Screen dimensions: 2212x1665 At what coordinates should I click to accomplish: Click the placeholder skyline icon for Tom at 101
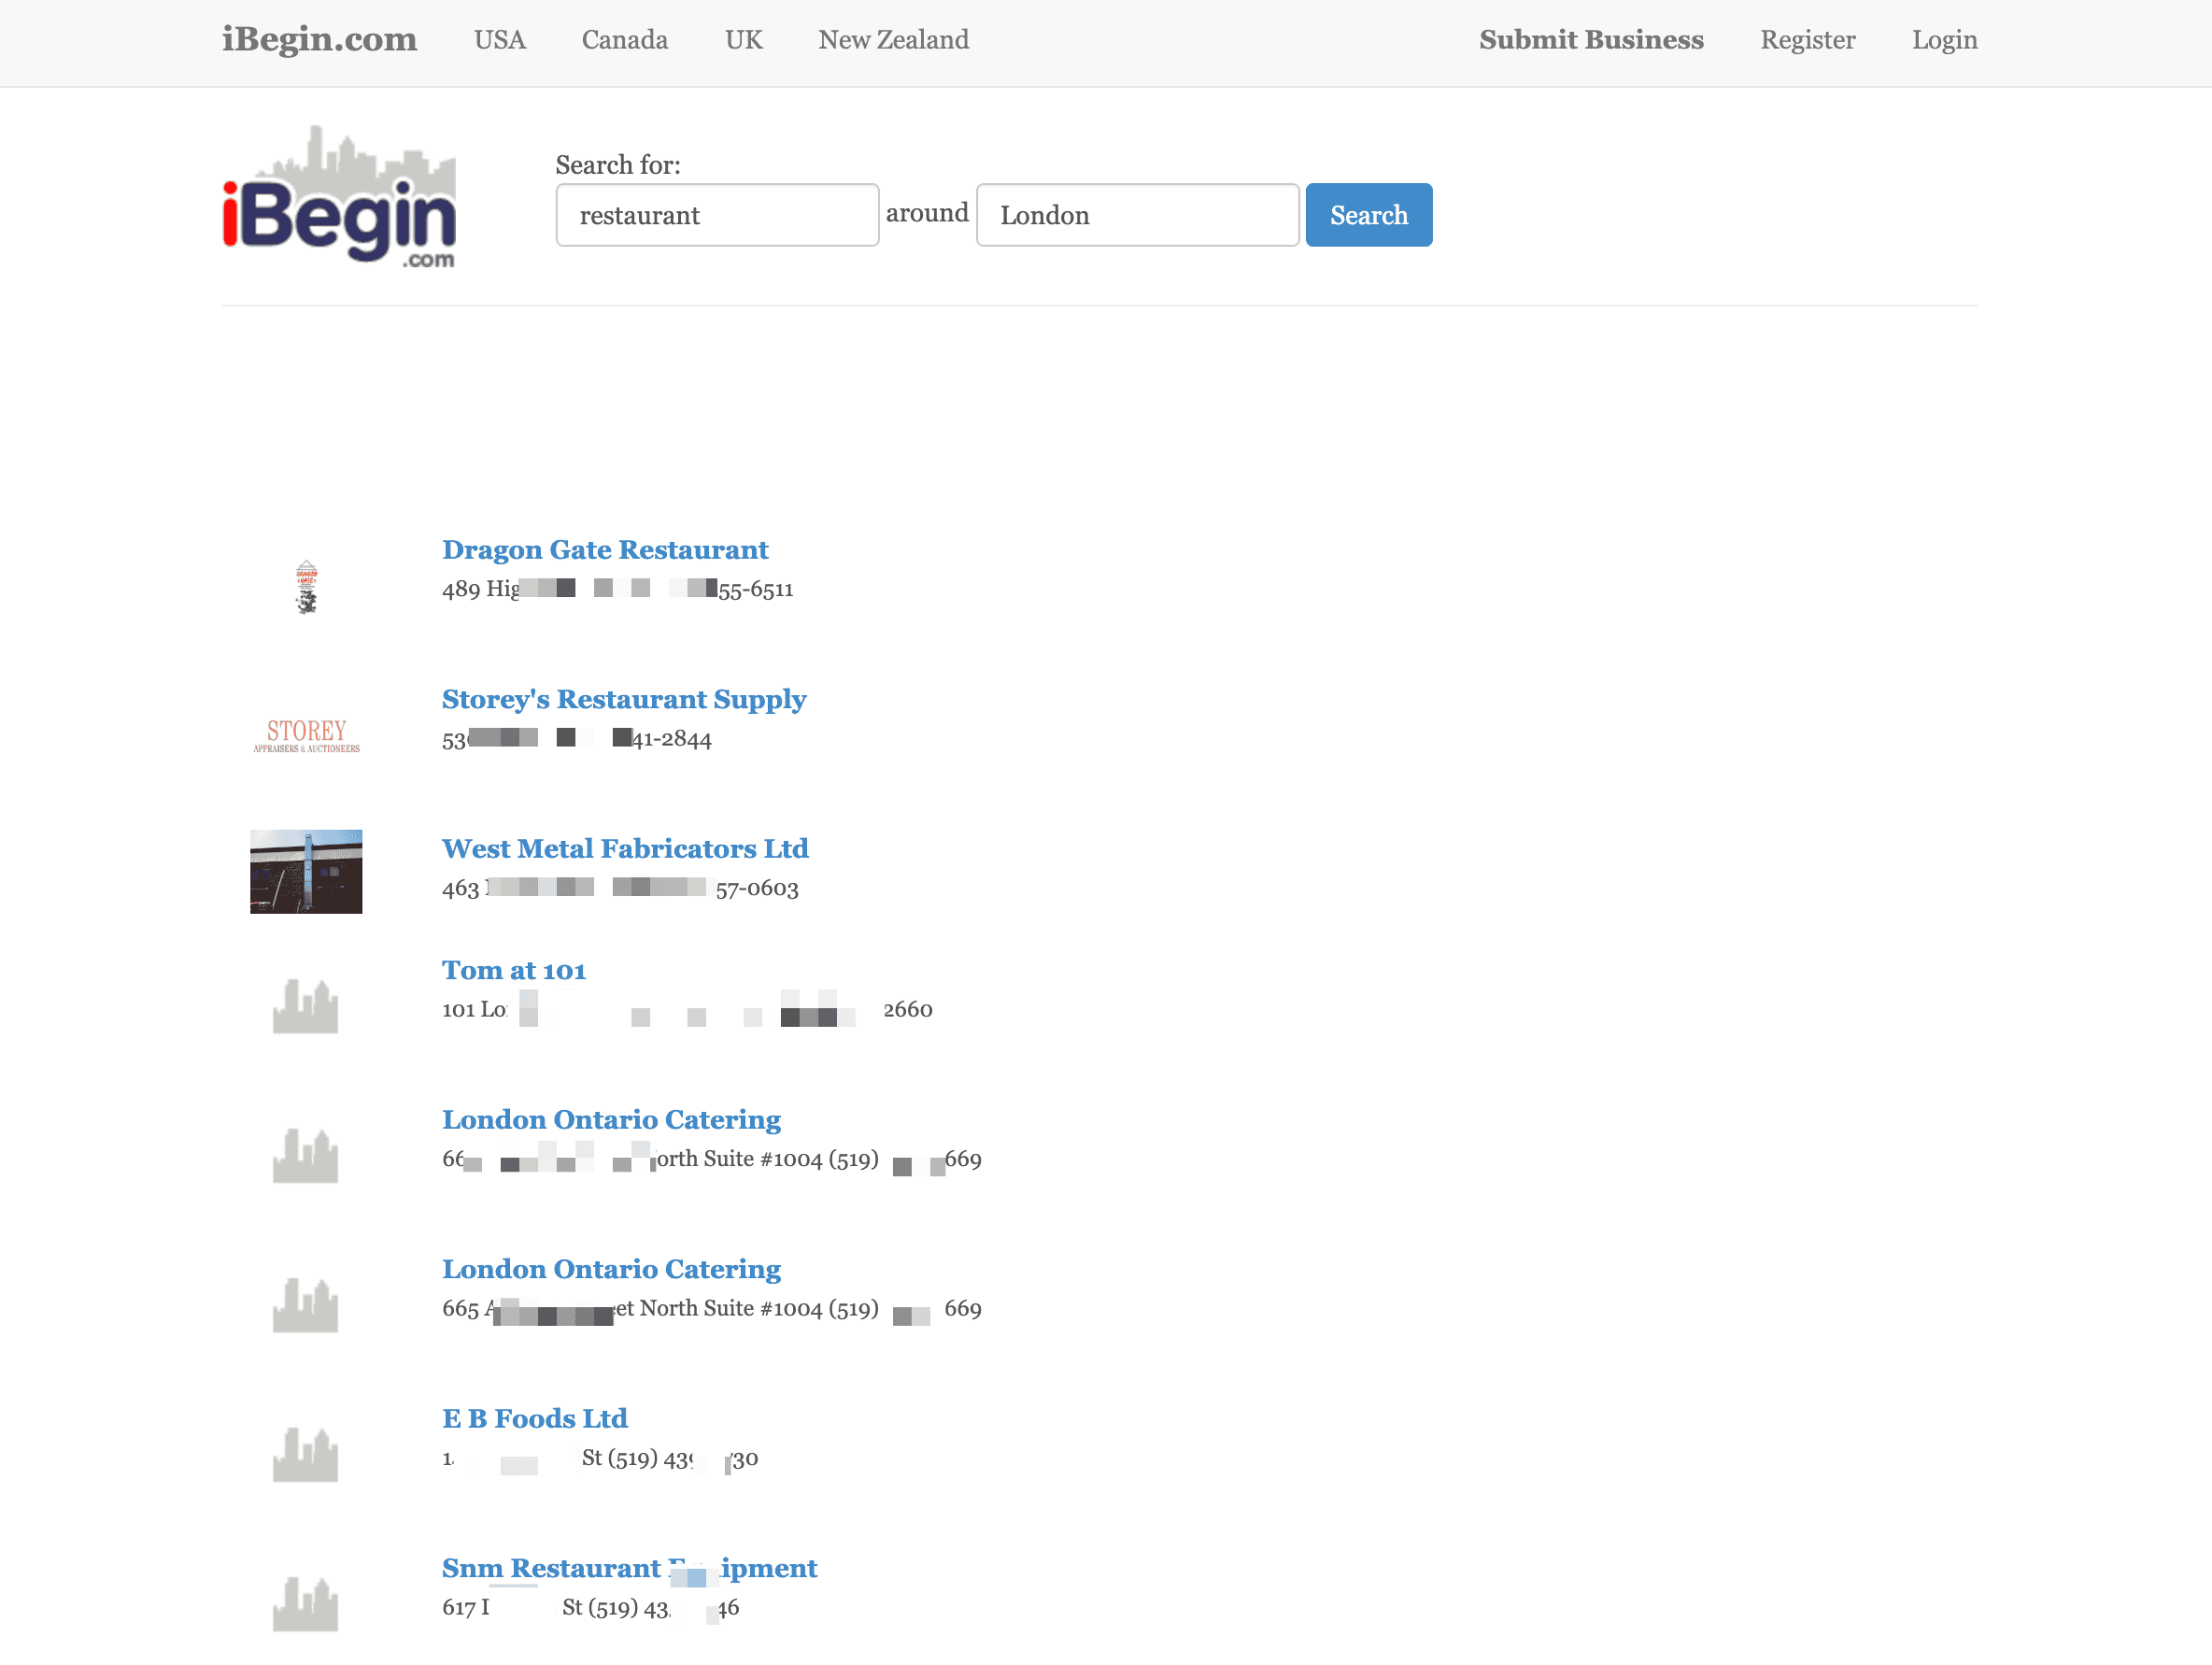(x=306, y=1007)
